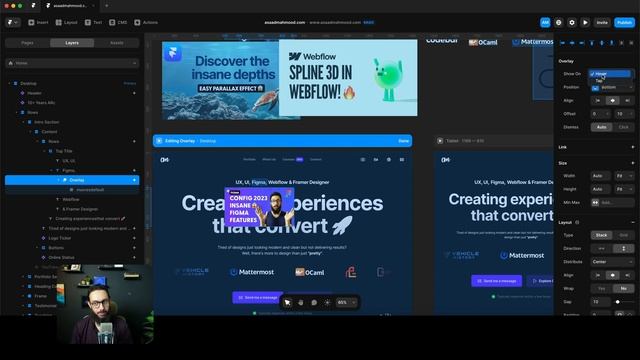
Task: Click Done in Editing Overlay bar
Action: tap(403, 141)
